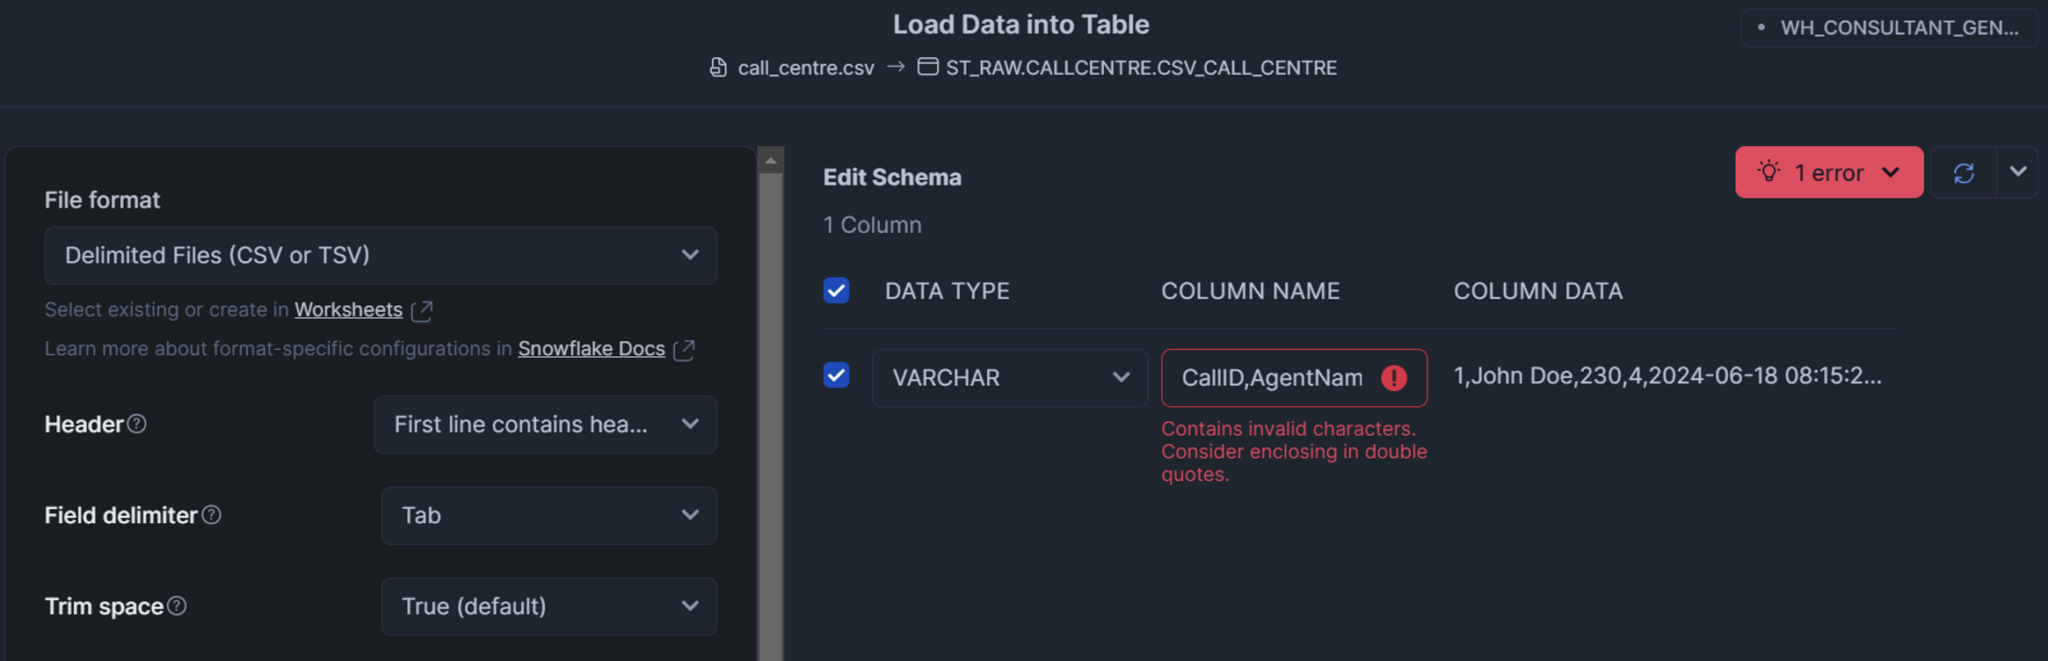The width and height of the screenshot is (2048, 661).
Task: Open the Snowflake Docs link
Action: 591,349
